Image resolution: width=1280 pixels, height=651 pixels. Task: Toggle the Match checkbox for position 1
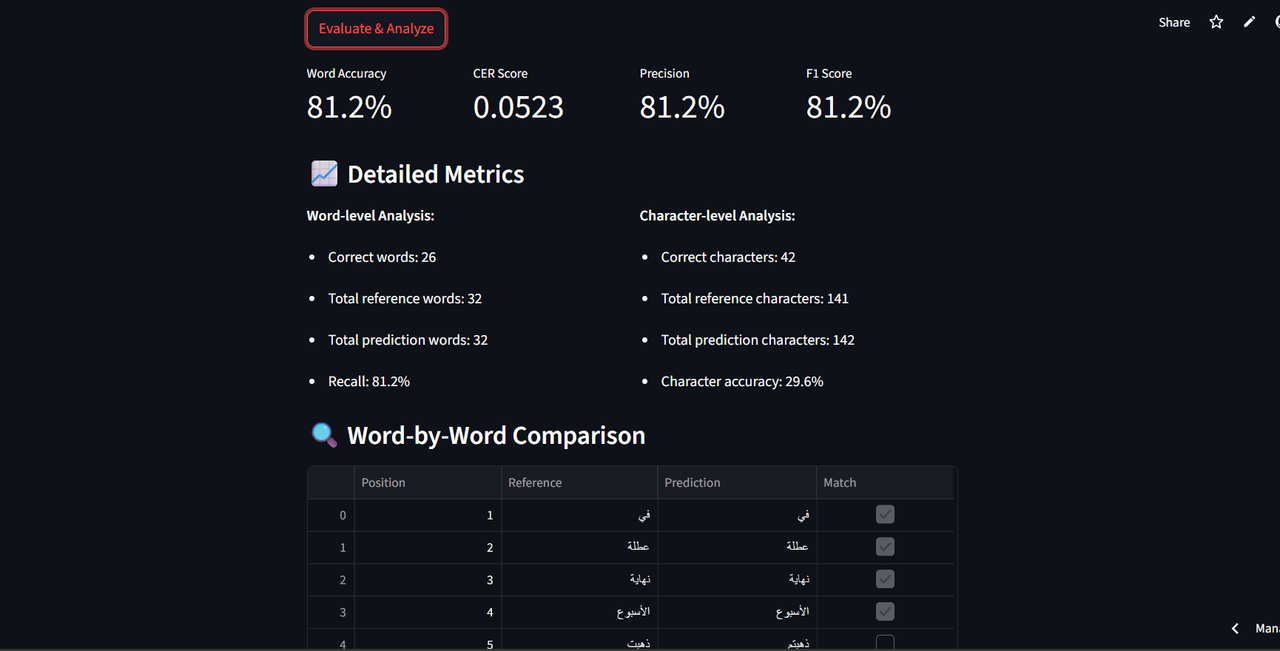[885, 515]
